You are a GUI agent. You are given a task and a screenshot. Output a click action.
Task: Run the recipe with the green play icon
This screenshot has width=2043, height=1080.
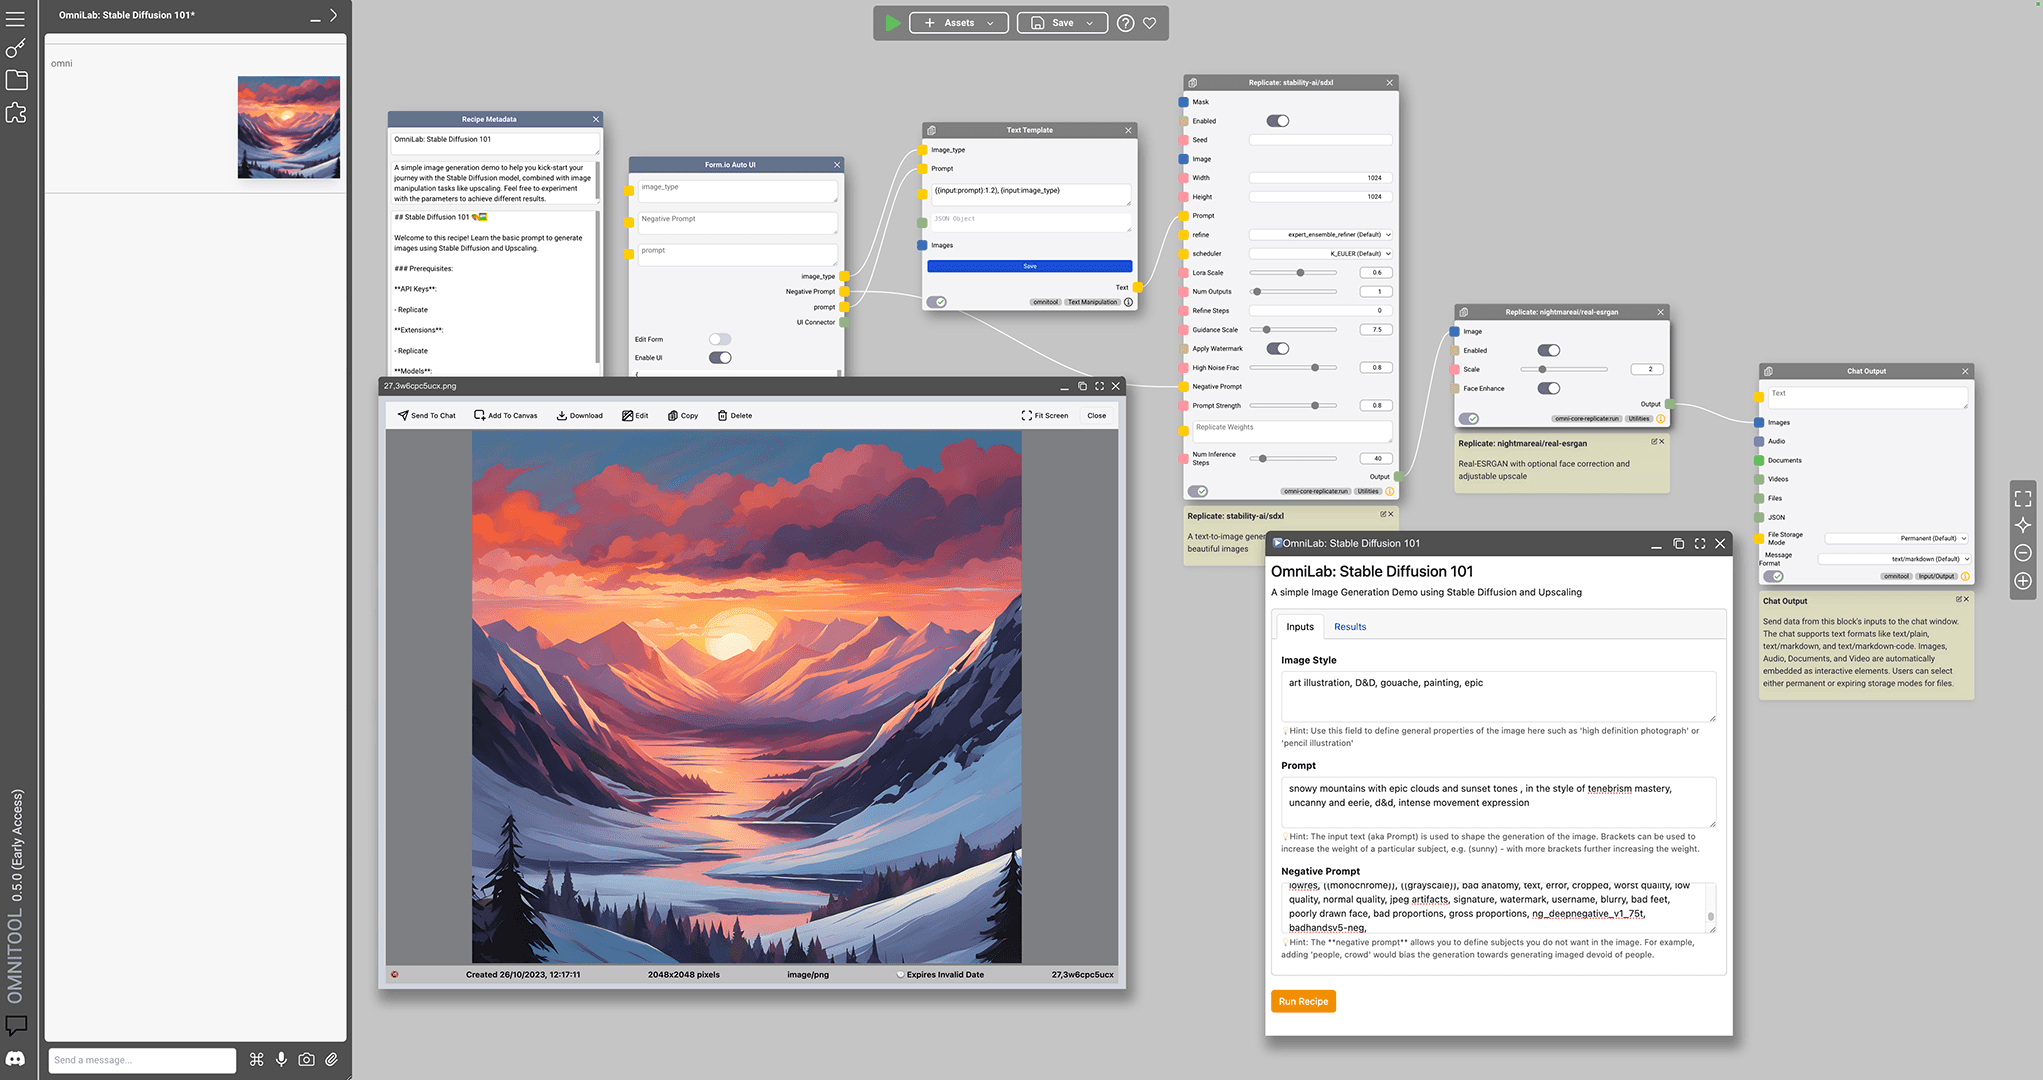(893, 22)
